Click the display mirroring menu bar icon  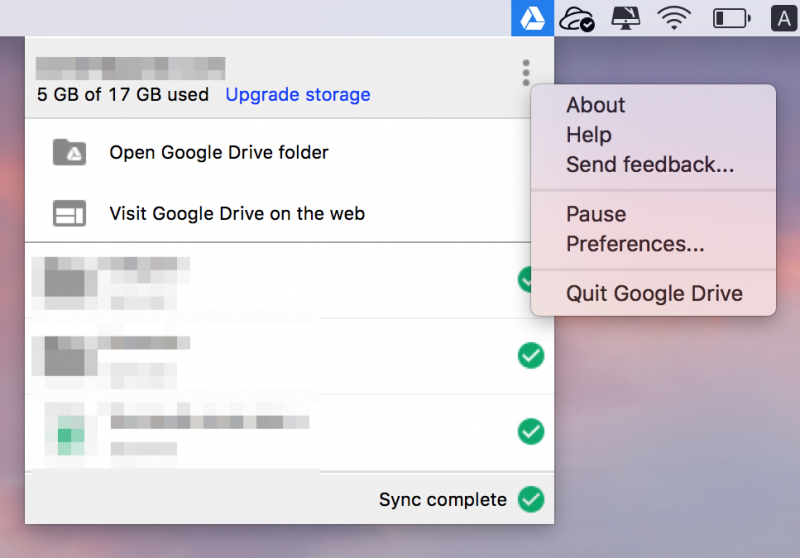pos(626,18)
